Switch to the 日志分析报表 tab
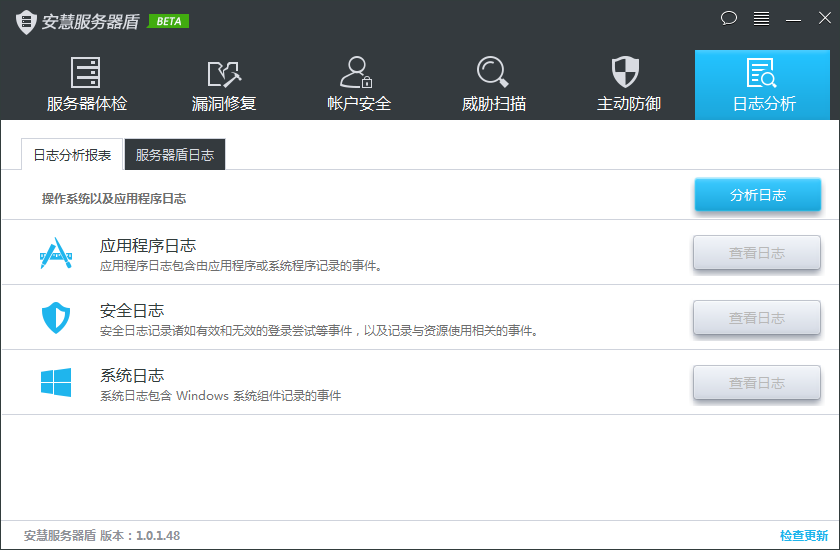This screenshot has width=840, height=550. 72,155
